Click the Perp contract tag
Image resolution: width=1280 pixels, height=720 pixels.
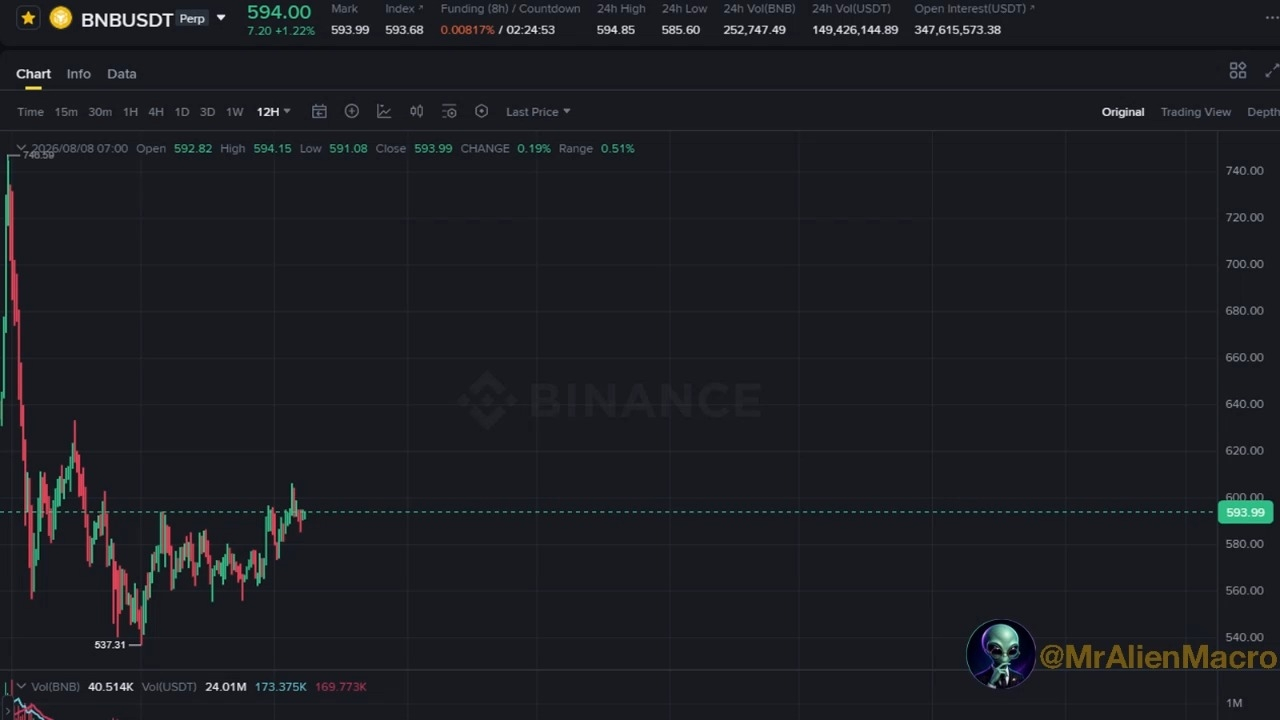192,19
